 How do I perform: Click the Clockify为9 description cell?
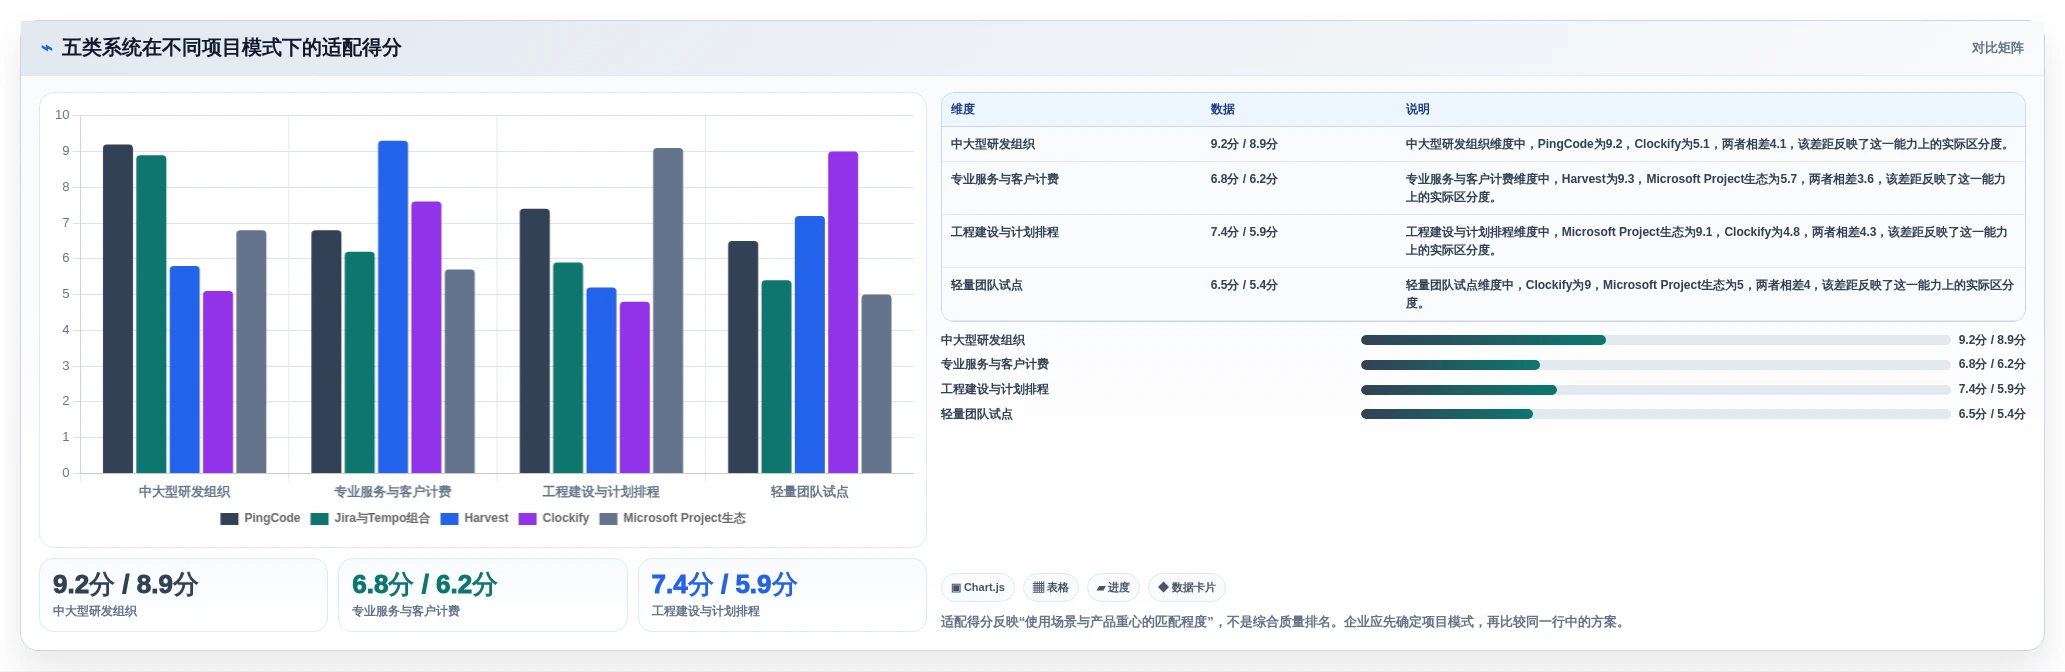point(1710,294)
